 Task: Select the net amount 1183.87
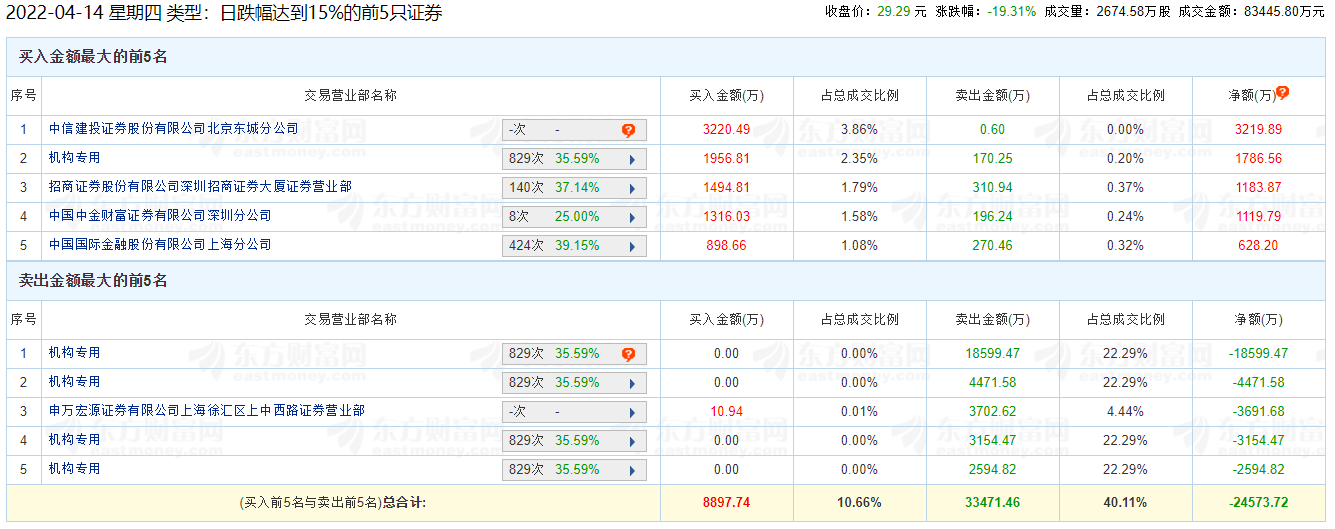1258,188
